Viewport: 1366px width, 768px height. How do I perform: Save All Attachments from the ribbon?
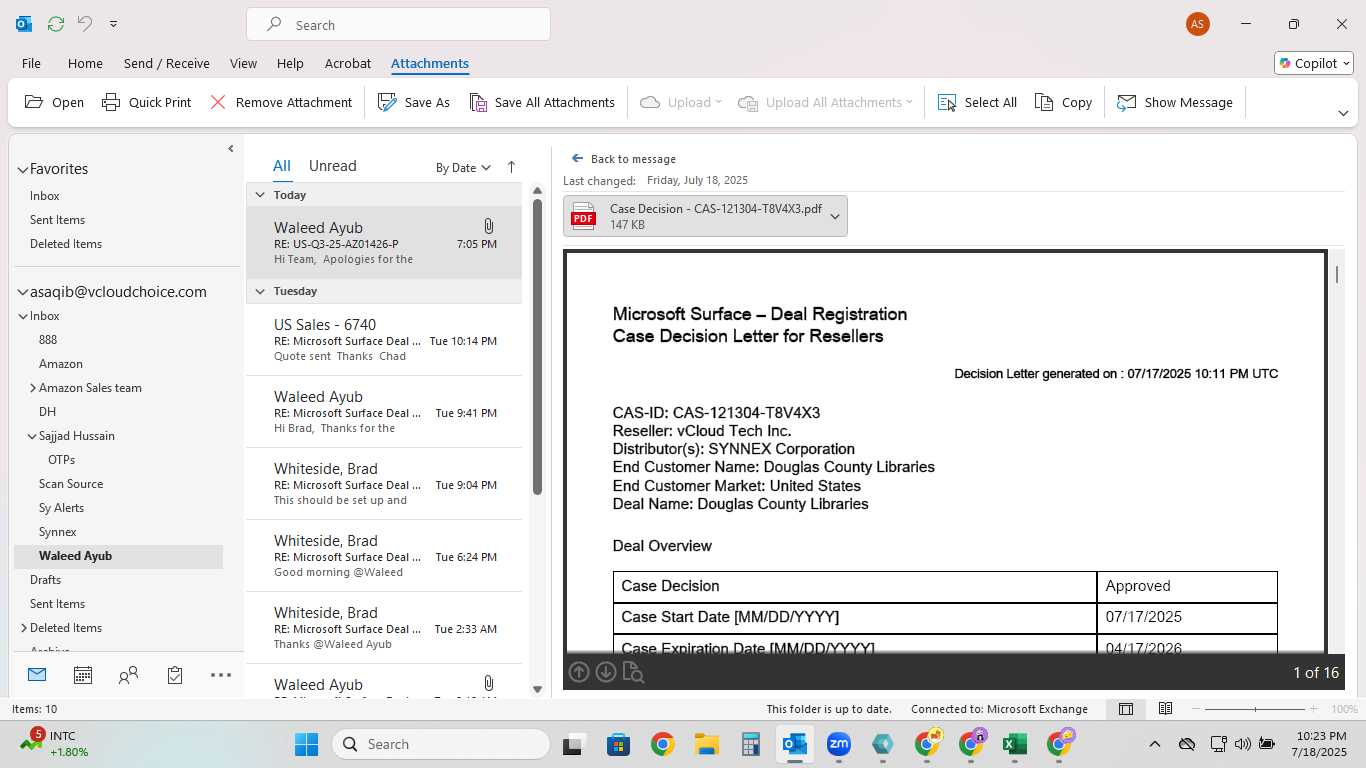(542, 102)
